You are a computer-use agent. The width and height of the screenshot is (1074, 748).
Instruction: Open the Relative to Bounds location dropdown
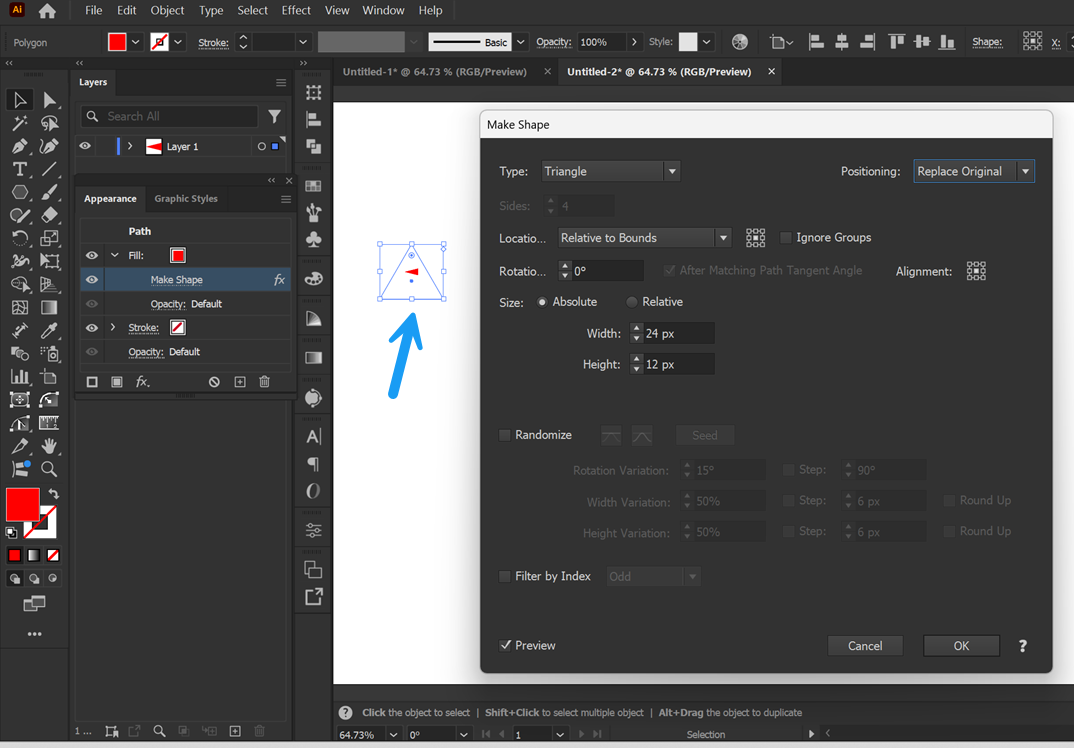(x=643, y=237)
